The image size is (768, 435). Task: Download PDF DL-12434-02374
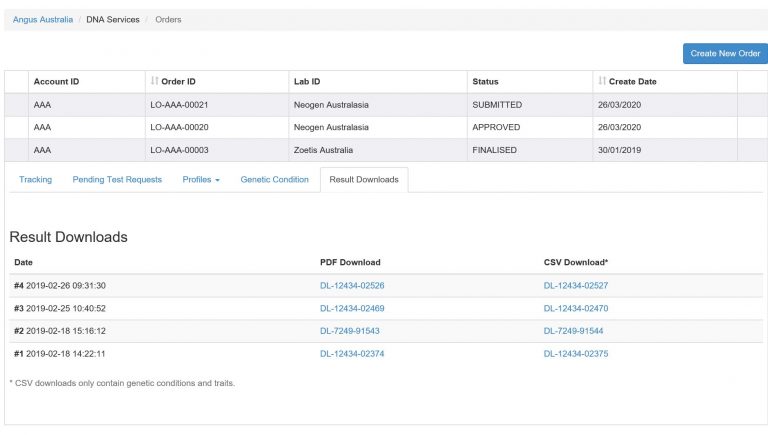(x=352, y=354)
